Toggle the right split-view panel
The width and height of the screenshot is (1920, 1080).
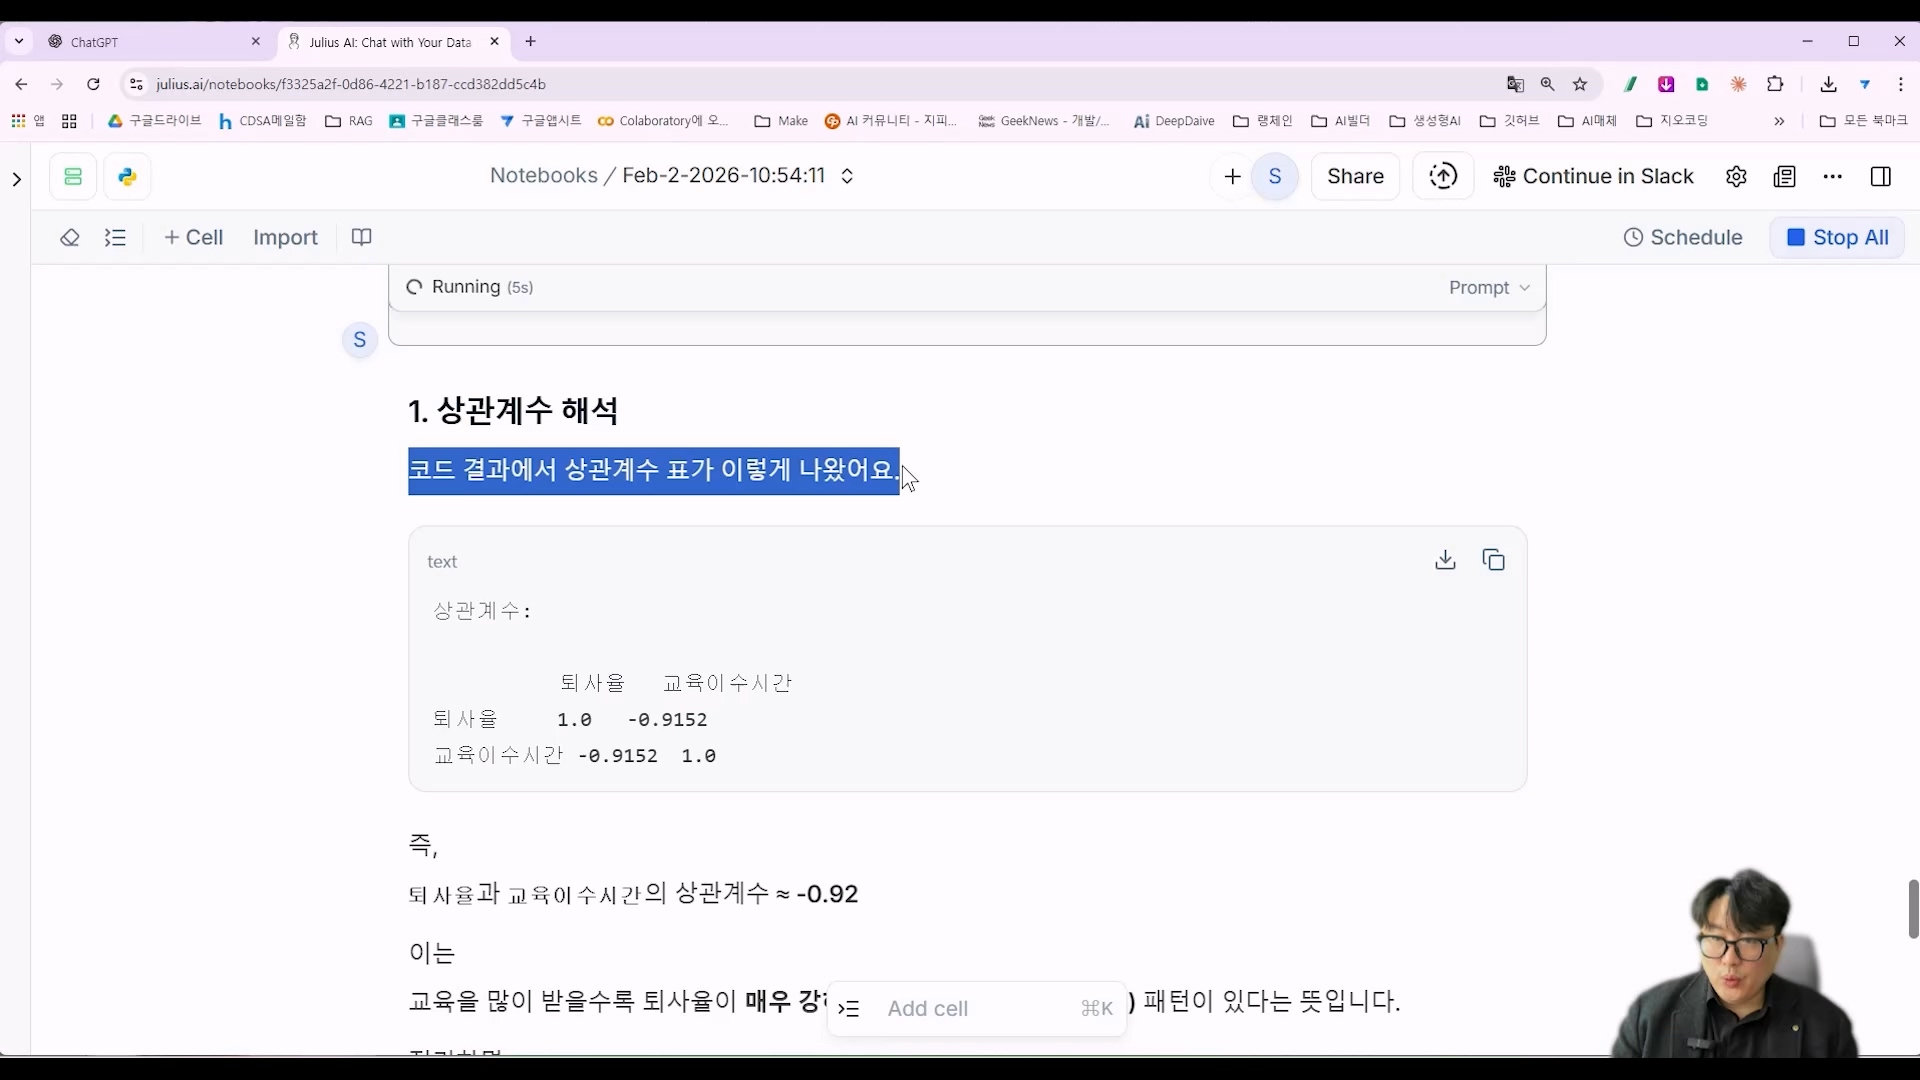point(1881,176)
